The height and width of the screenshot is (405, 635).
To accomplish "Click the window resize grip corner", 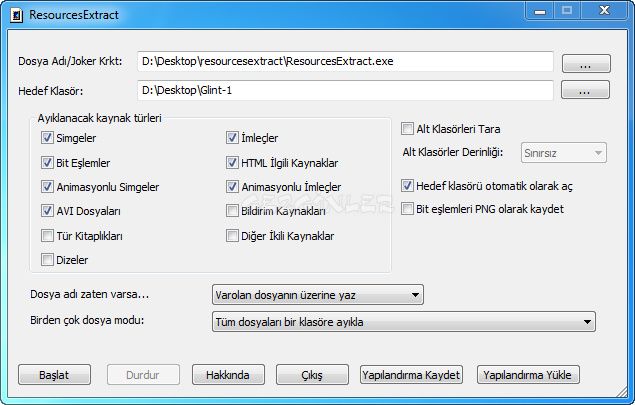I will click(621, 391).
